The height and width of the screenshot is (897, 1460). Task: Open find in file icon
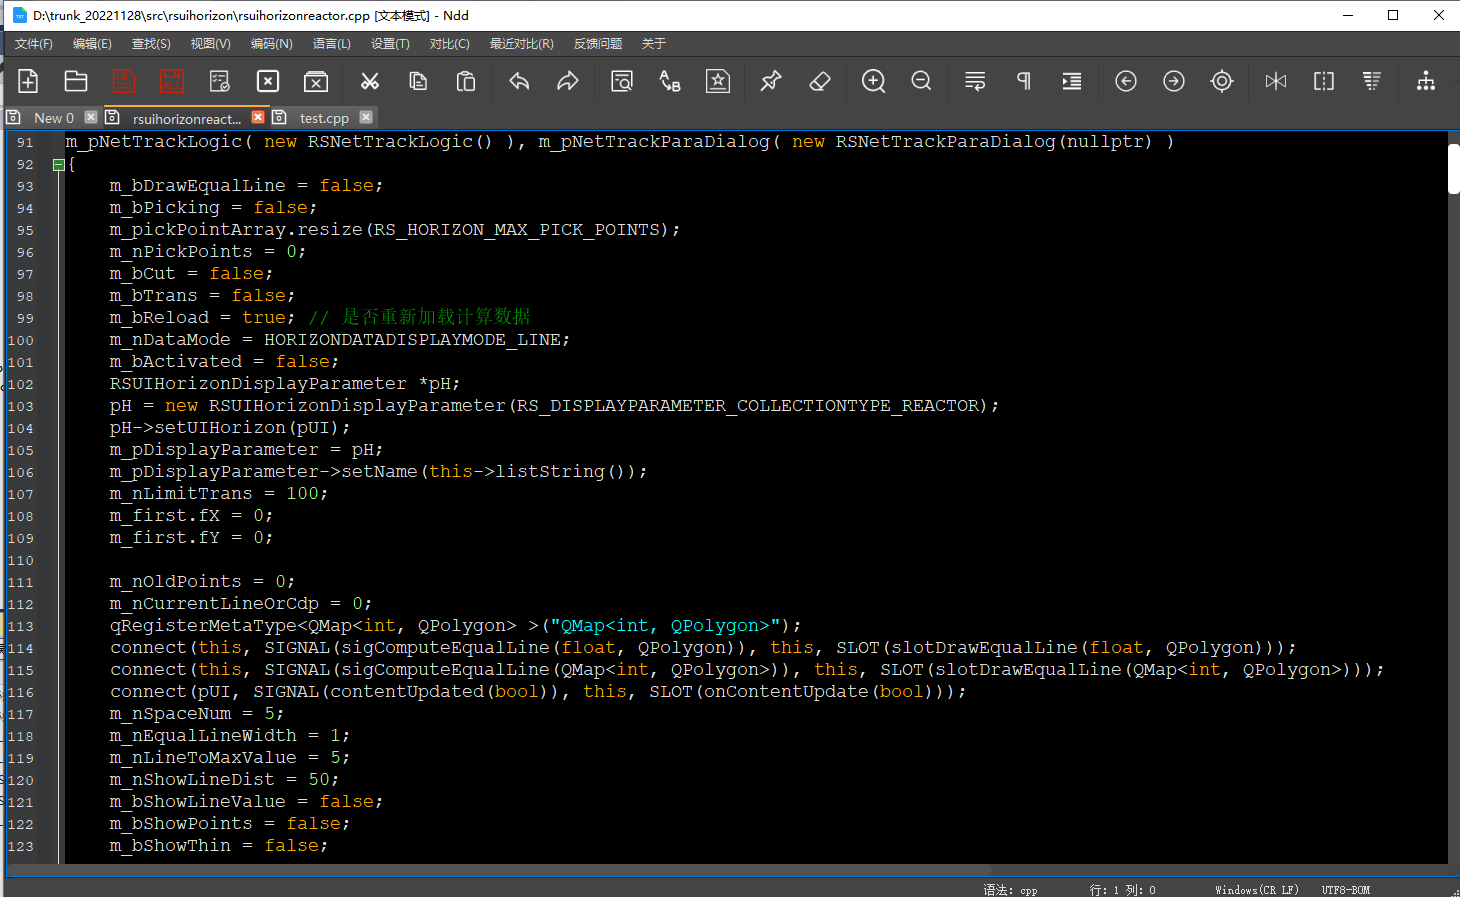622,81
